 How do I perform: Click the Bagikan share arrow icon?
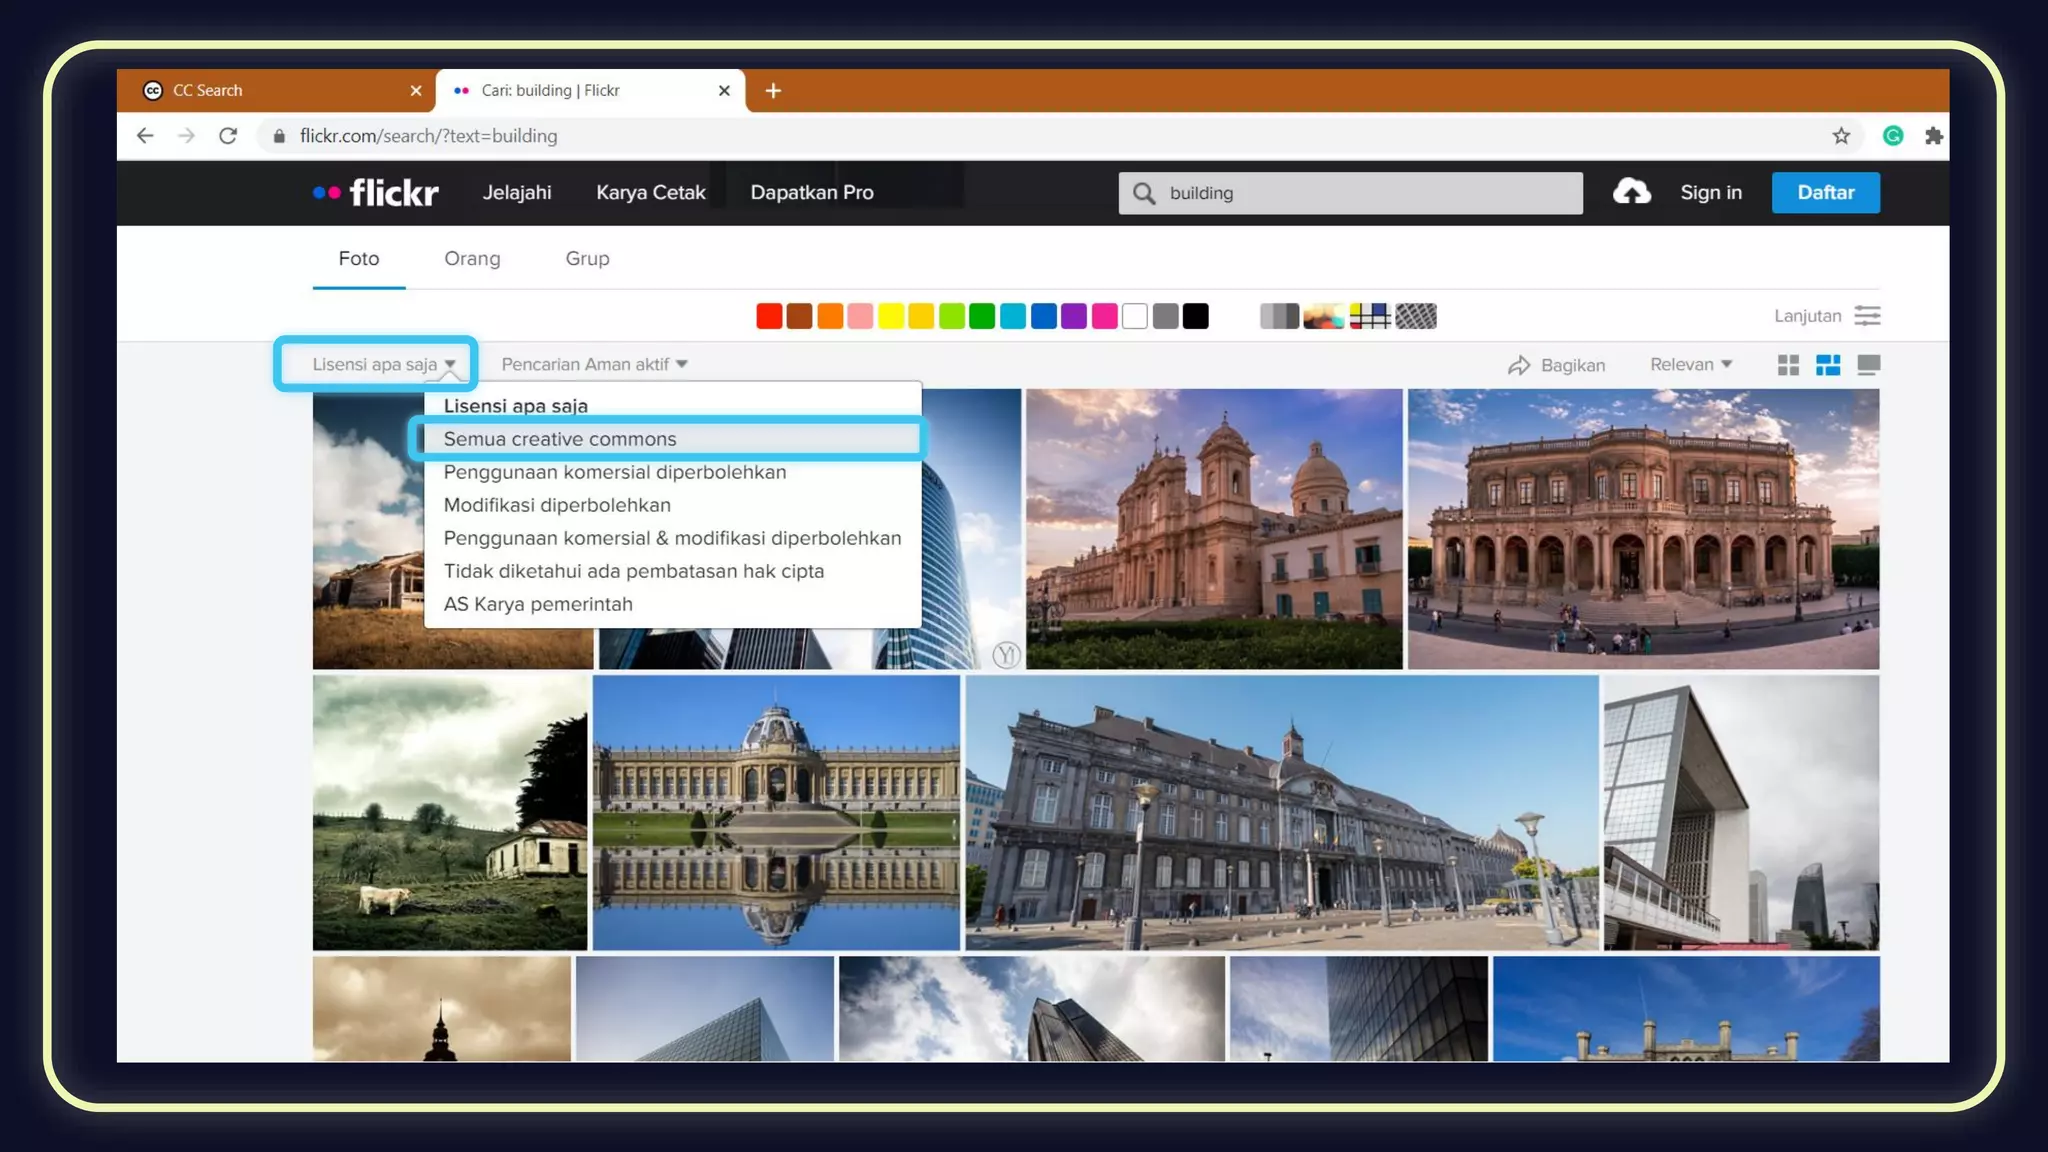pyautogui.click(x=1519, y=365)
